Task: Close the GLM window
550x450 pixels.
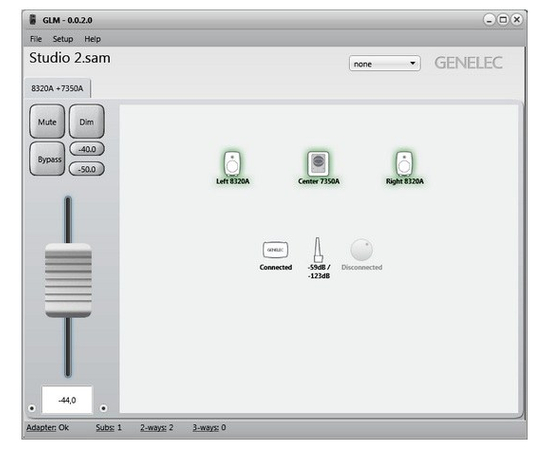Action: coord(517,19)
